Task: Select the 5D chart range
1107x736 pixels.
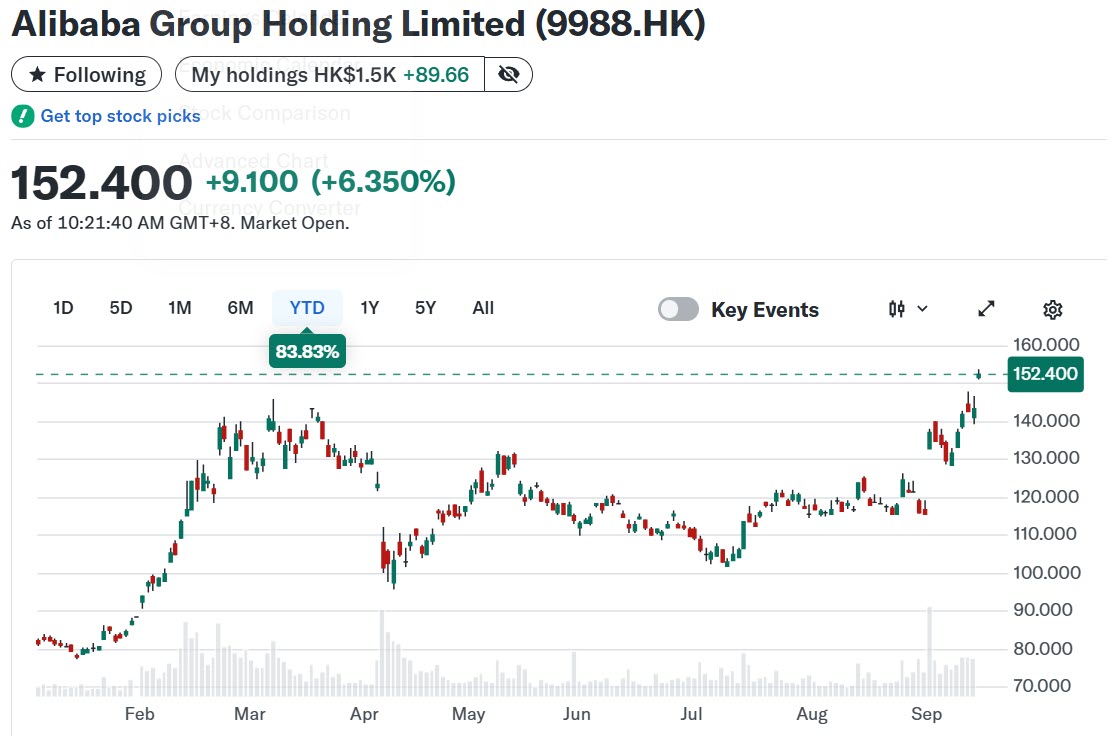Action: 121,308
